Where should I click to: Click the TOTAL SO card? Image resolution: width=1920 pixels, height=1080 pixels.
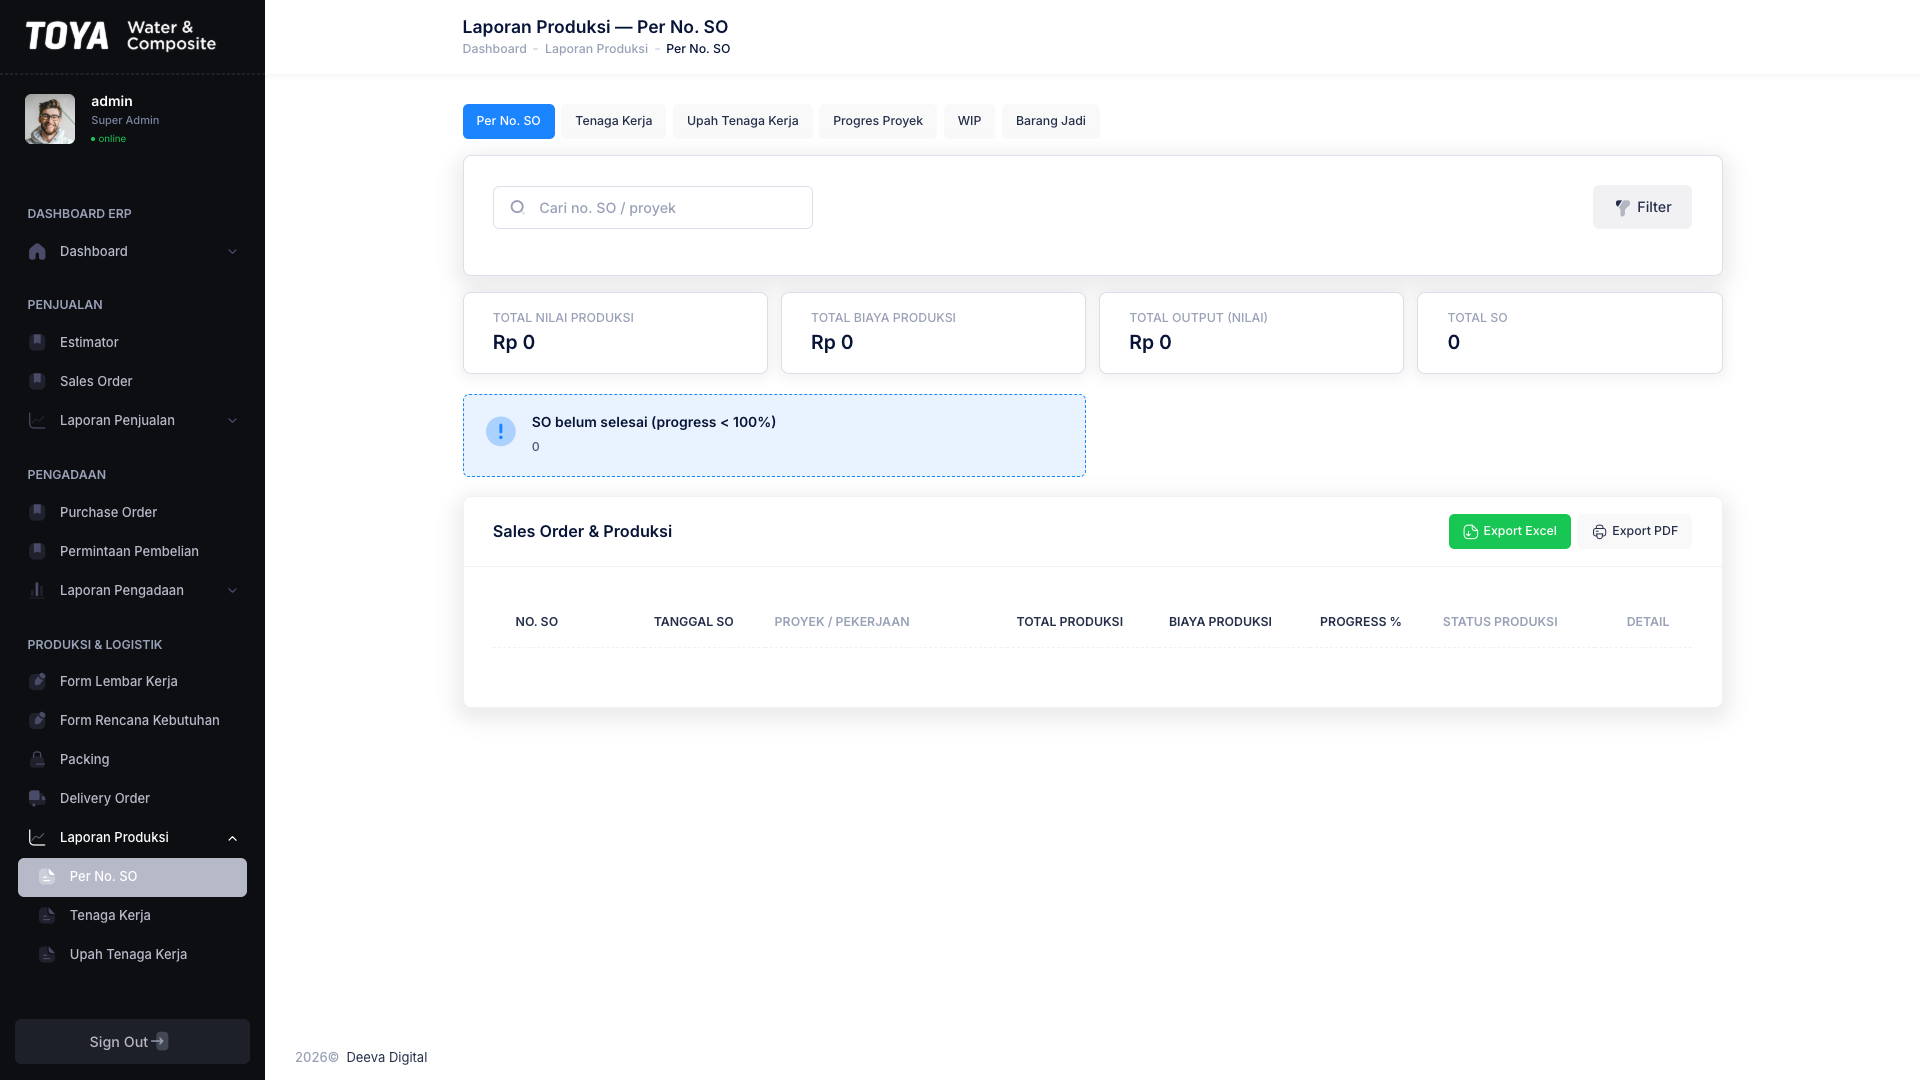point(1570,333)
